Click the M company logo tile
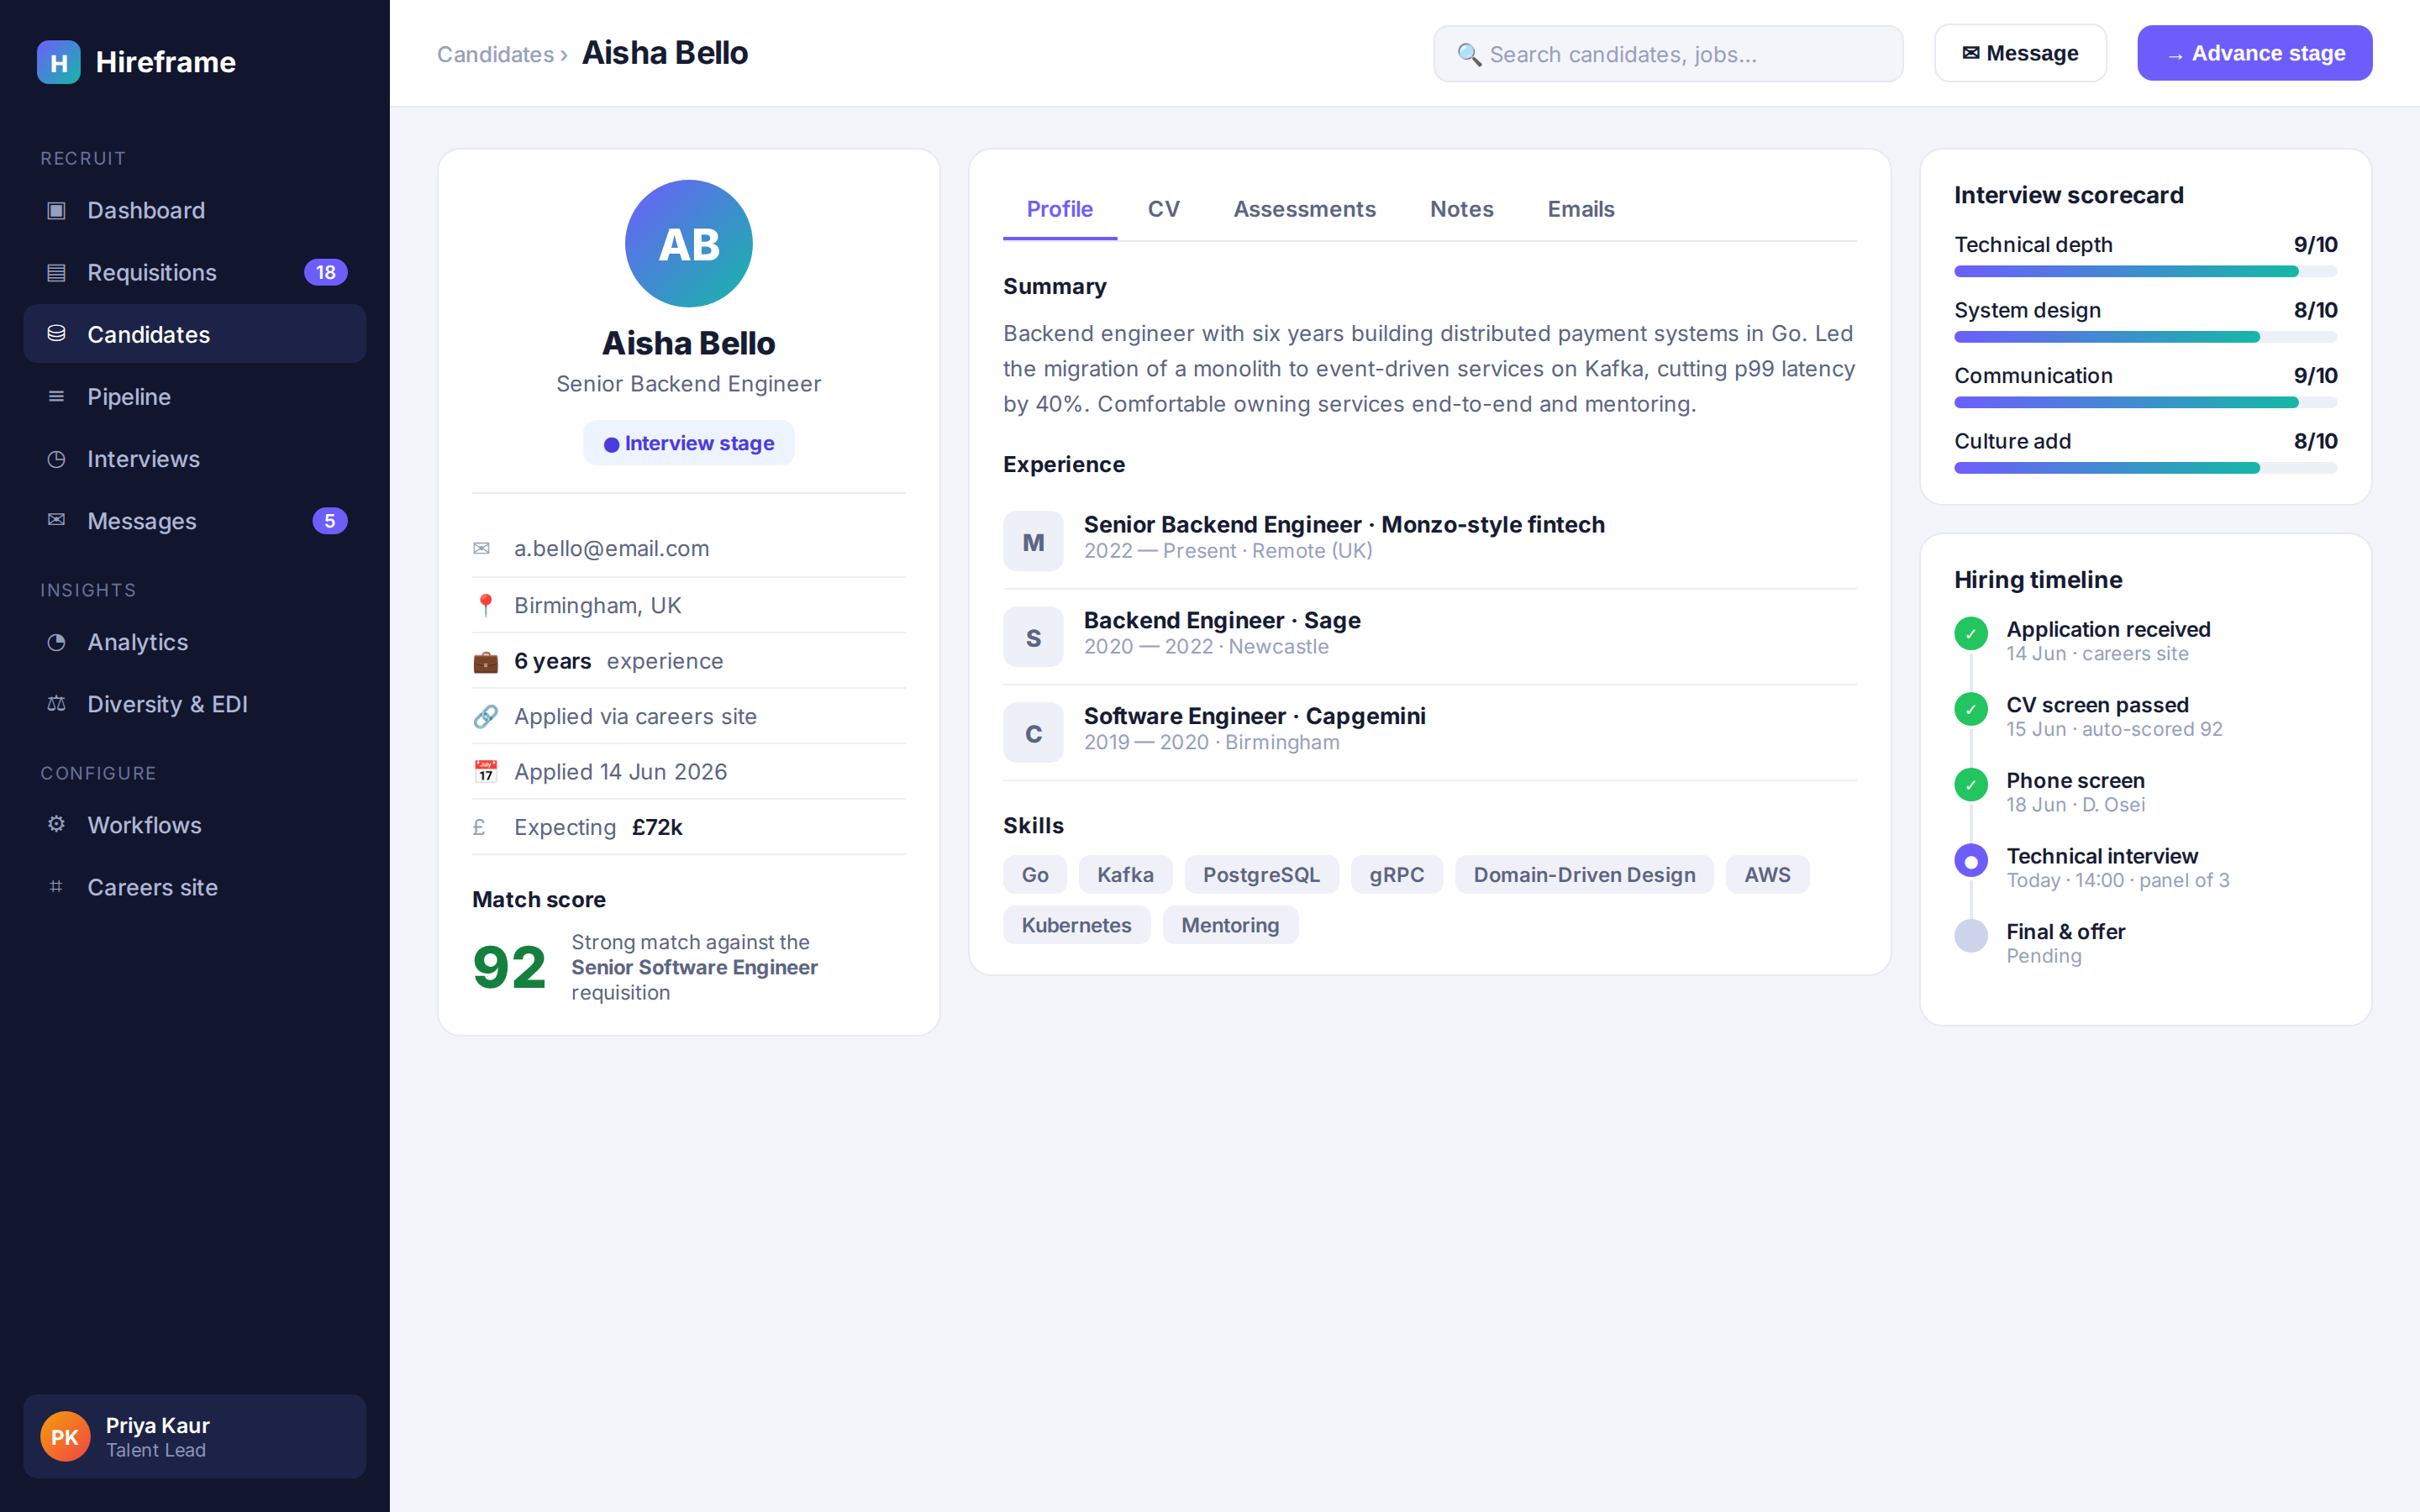The height and width of the screenshot is (1512, 2420). pos(1033,541)
